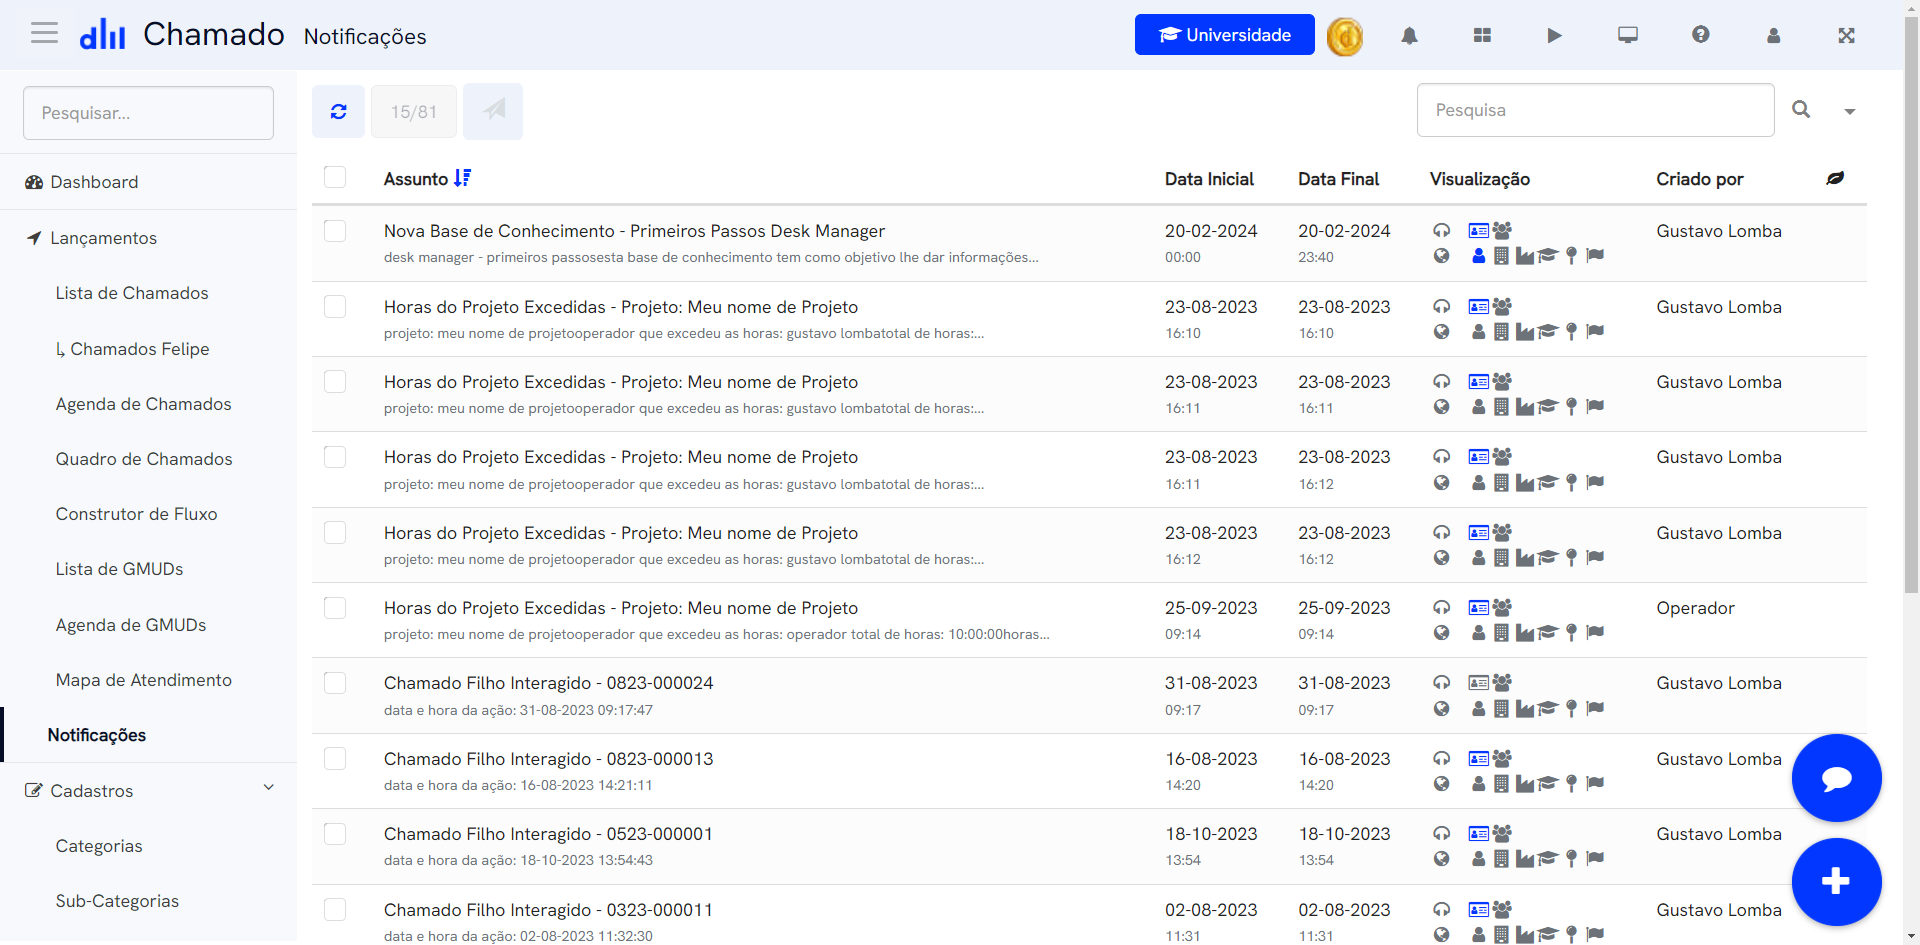
Task: Click graduation cap icon in Nova Base row
Action: point(1548,256)
